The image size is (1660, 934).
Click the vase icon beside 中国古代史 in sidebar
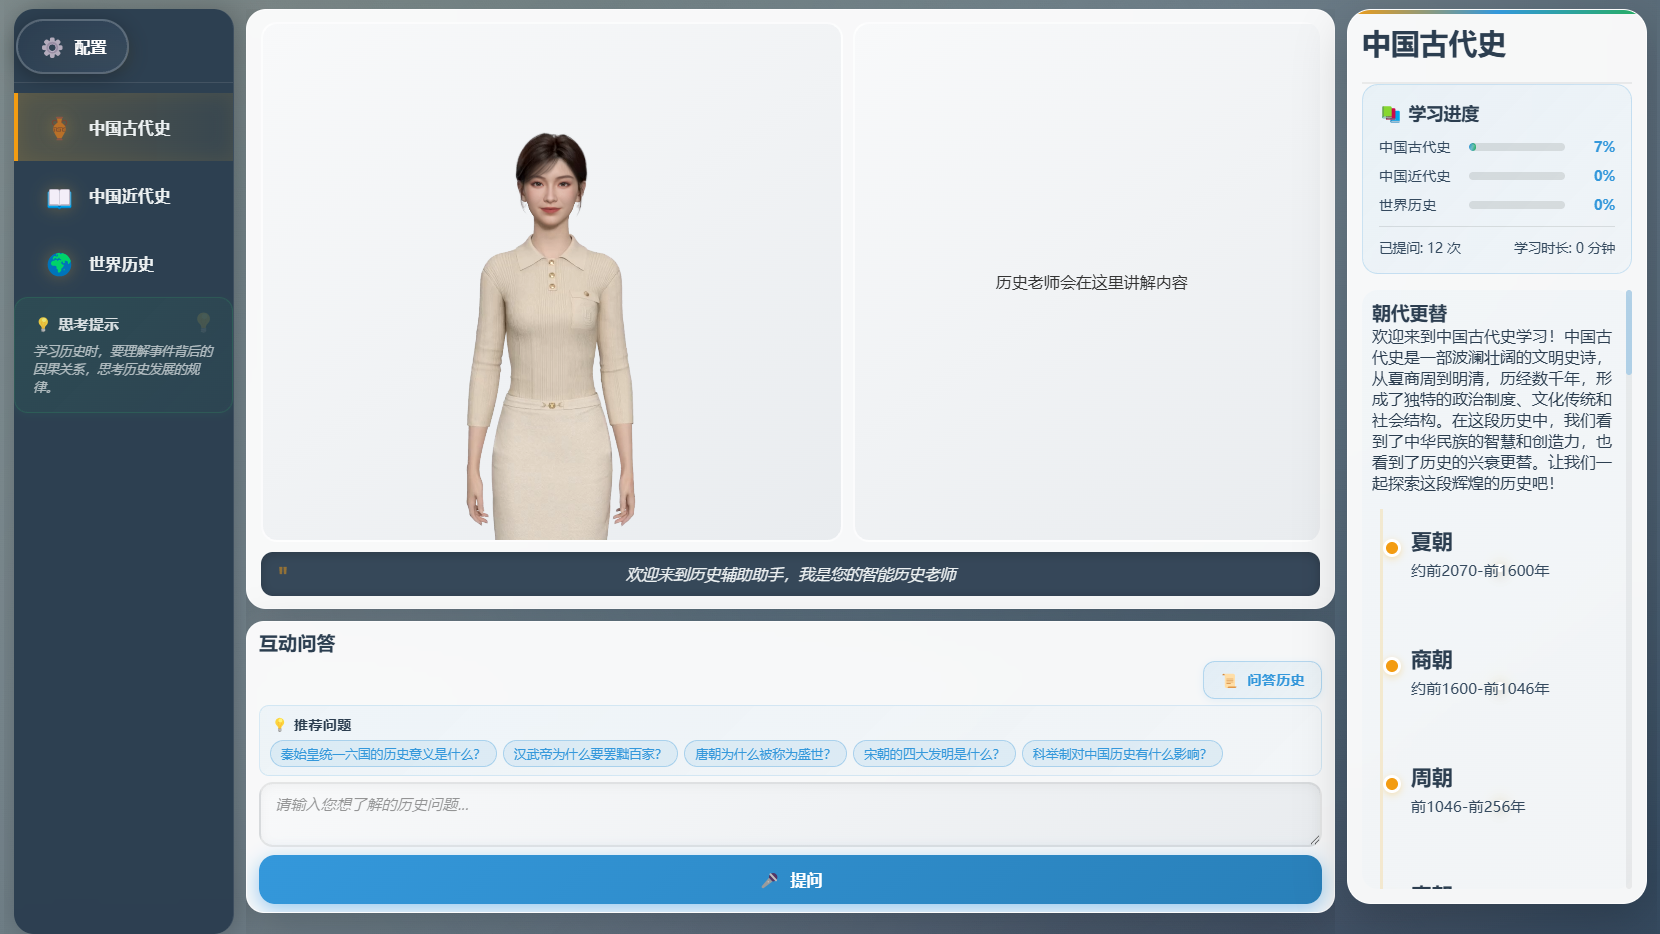pos(58,128)
